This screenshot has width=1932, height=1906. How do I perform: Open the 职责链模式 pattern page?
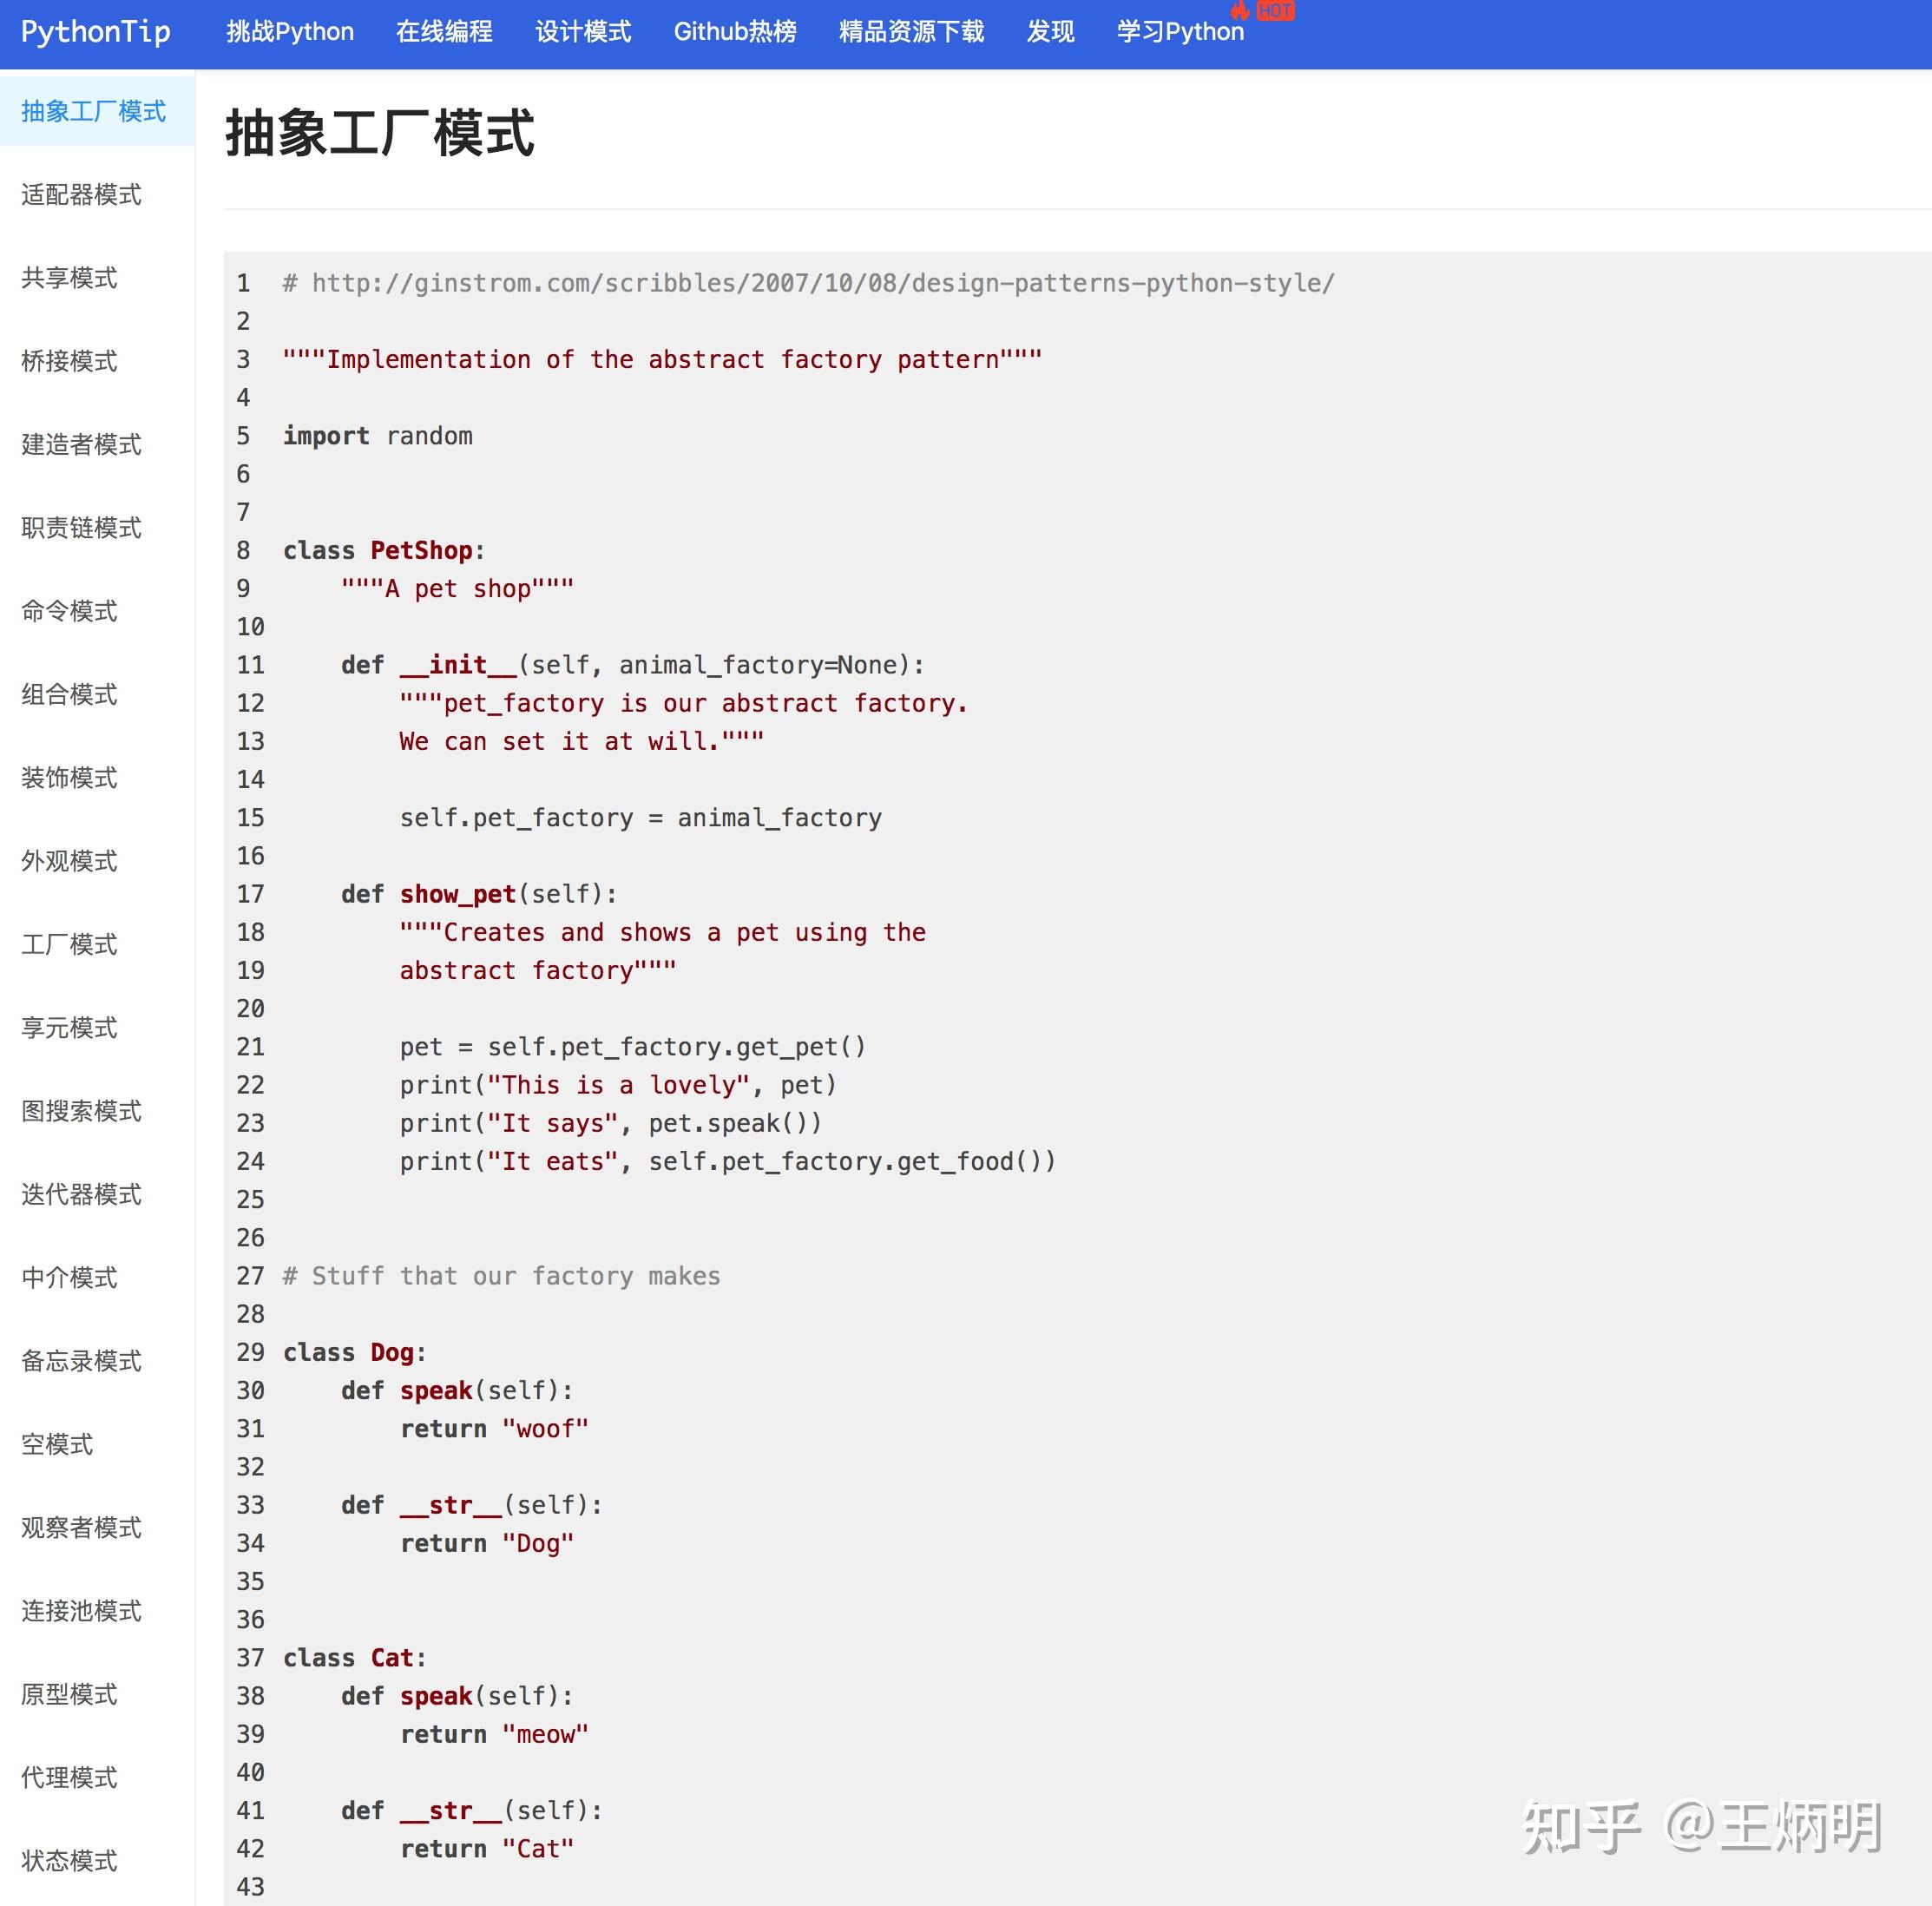point(82,528)
